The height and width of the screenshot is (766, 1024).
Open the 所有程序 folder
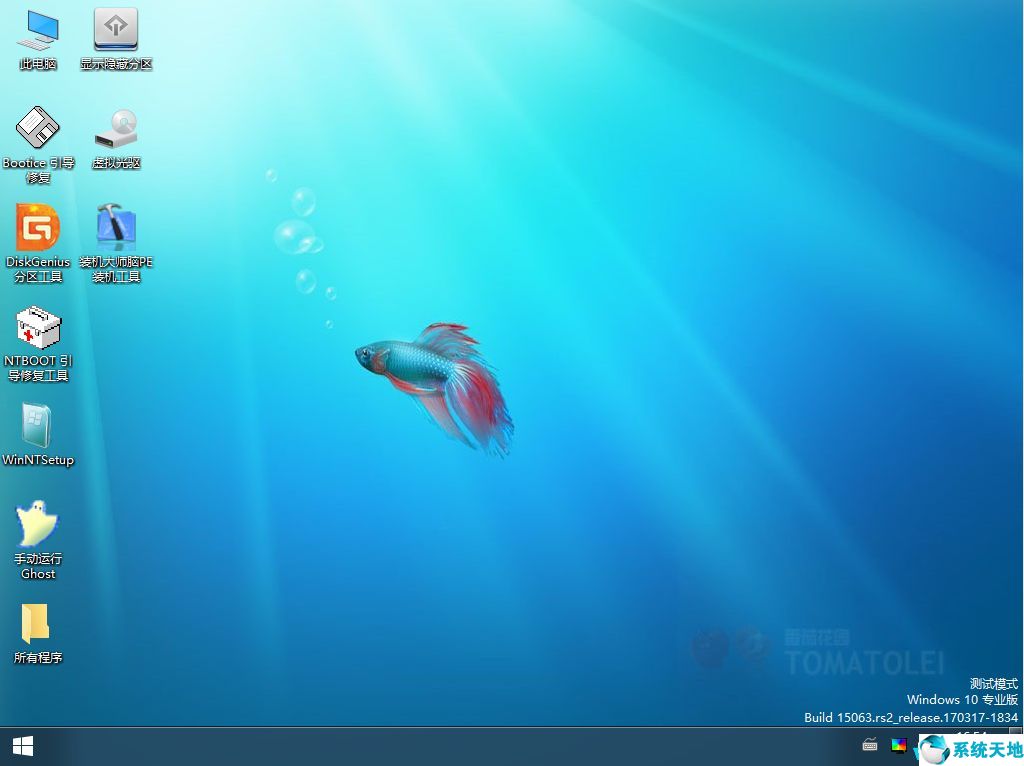[x=38, y=624]
